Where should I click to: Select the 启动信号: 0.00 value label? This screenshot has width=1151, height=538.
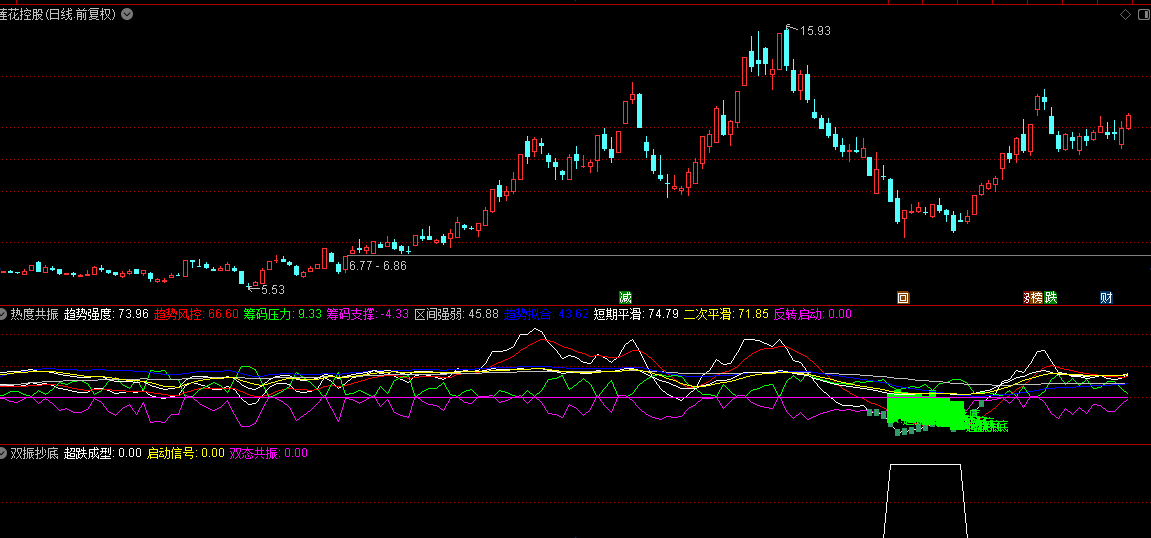pyautogui.click(x=186, y=453)
